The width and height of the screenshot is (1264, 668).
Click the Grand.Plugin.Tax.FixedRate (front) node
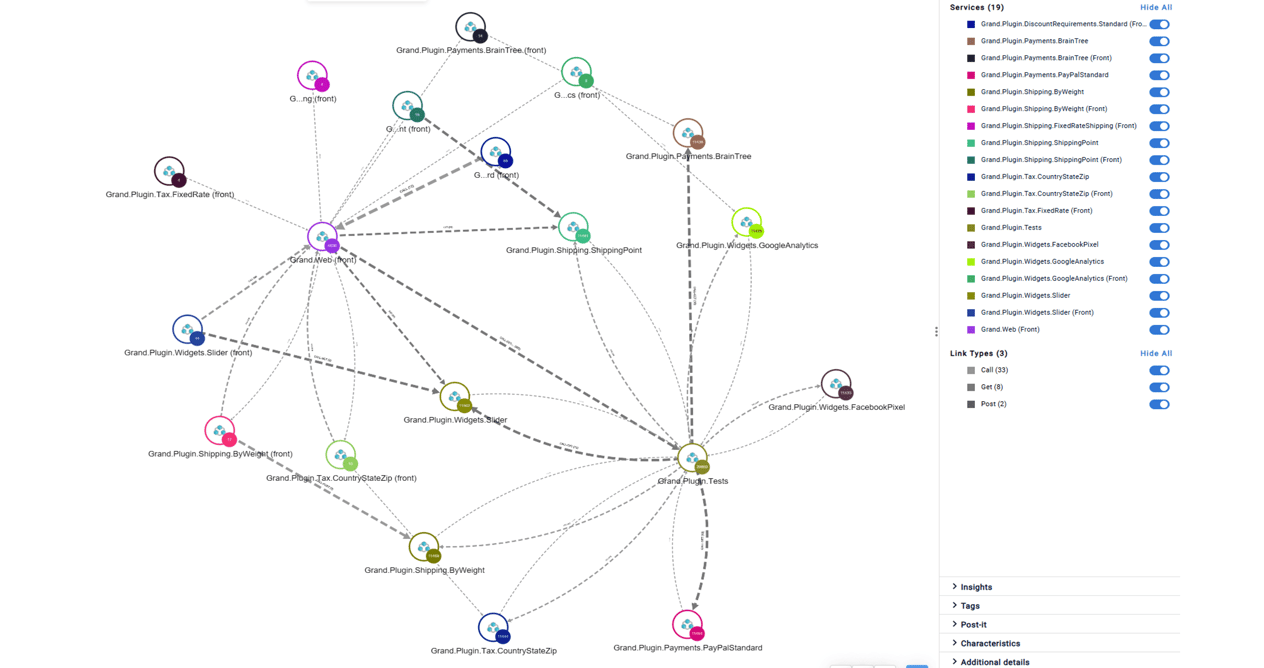pyautogui.click(x=169, y=172)
